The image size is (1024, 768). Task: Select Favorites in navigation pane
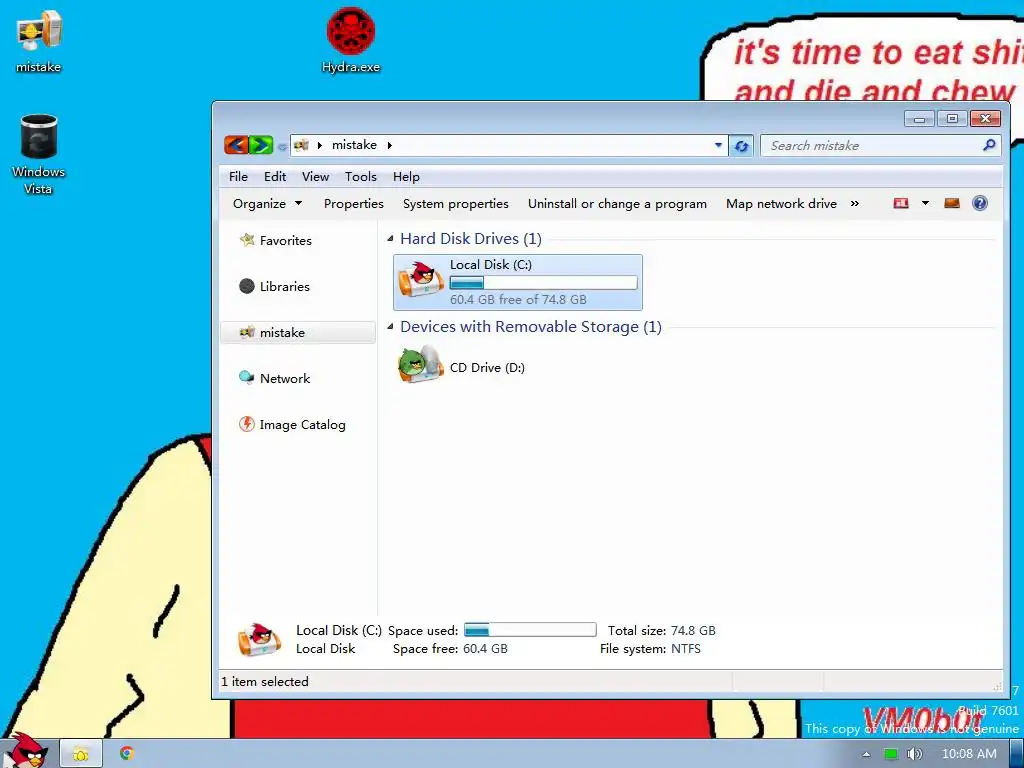click(285, 240)
